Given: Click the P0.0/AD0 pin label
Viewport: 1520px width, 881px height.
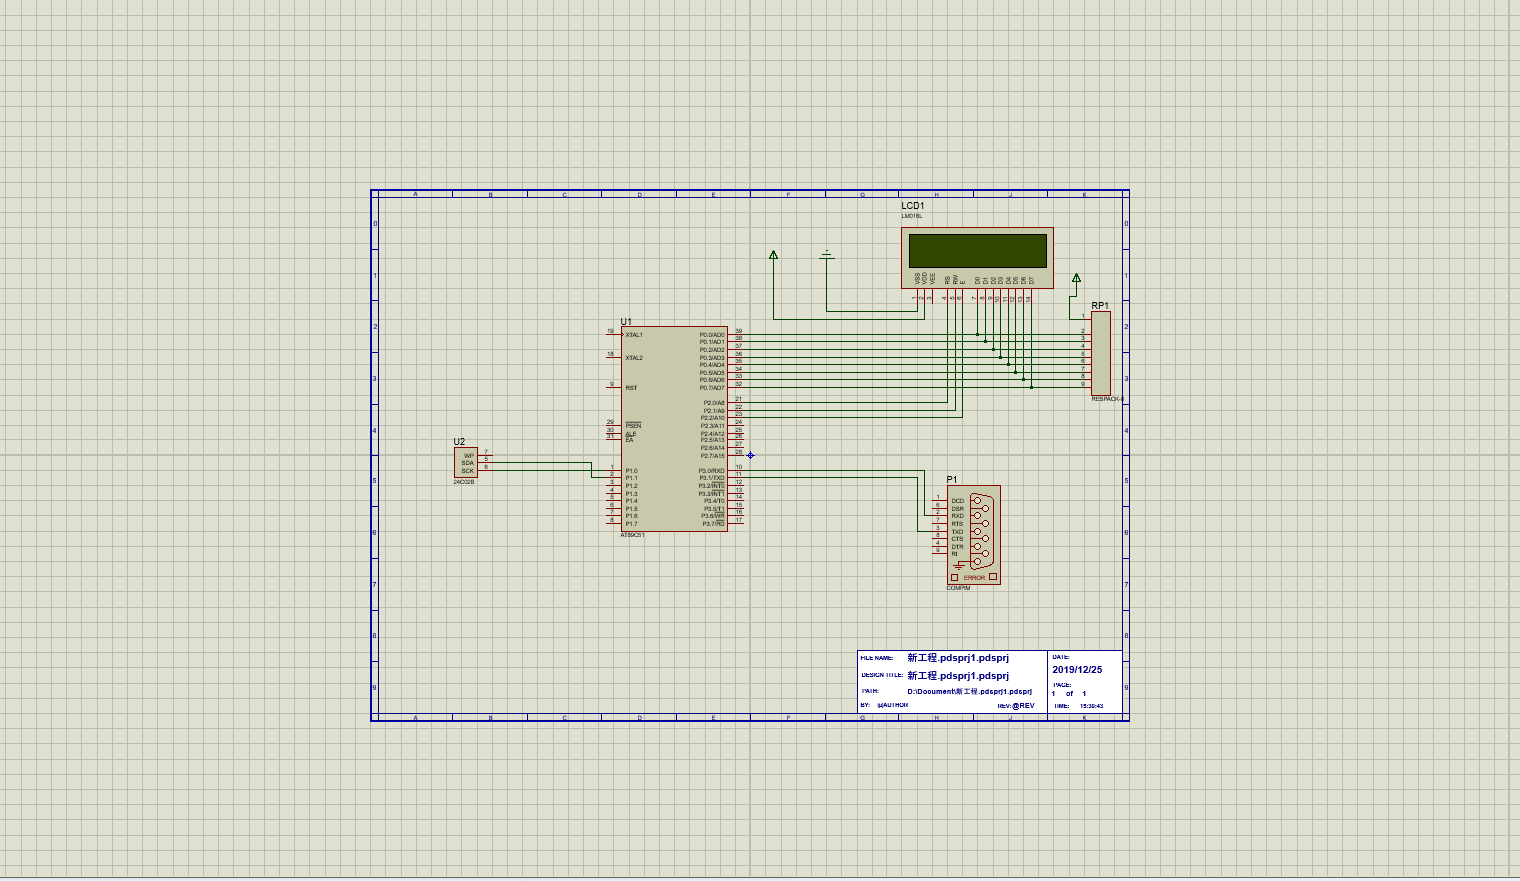Looking at the screenshot, I should click(712, 335).
